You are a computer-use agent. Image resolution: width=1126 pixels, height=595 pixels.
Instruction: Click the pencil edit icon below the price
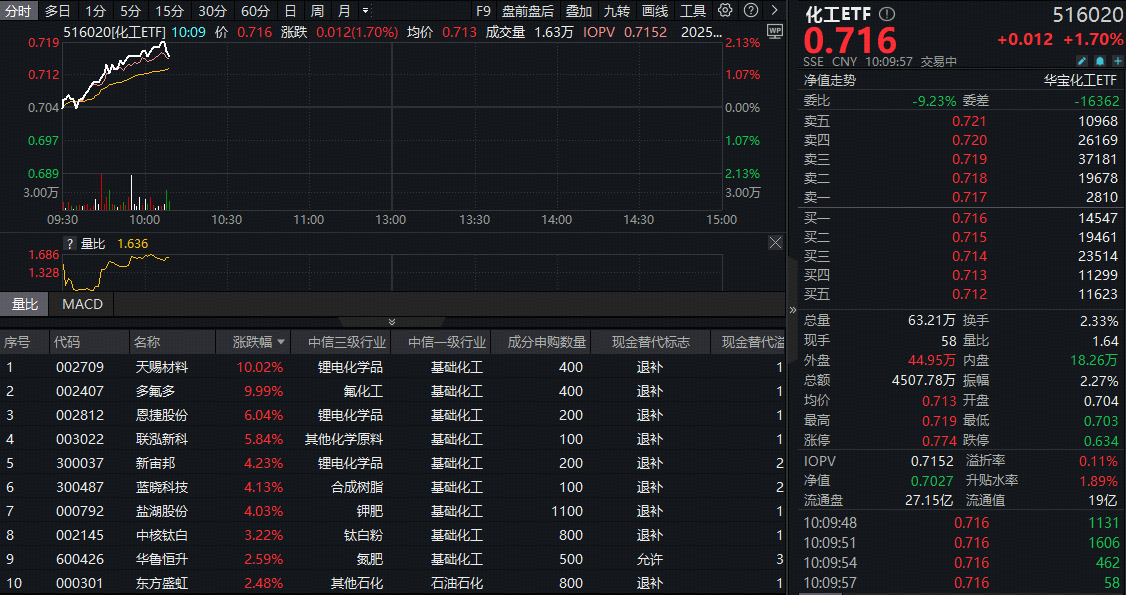click(1082, 61)
